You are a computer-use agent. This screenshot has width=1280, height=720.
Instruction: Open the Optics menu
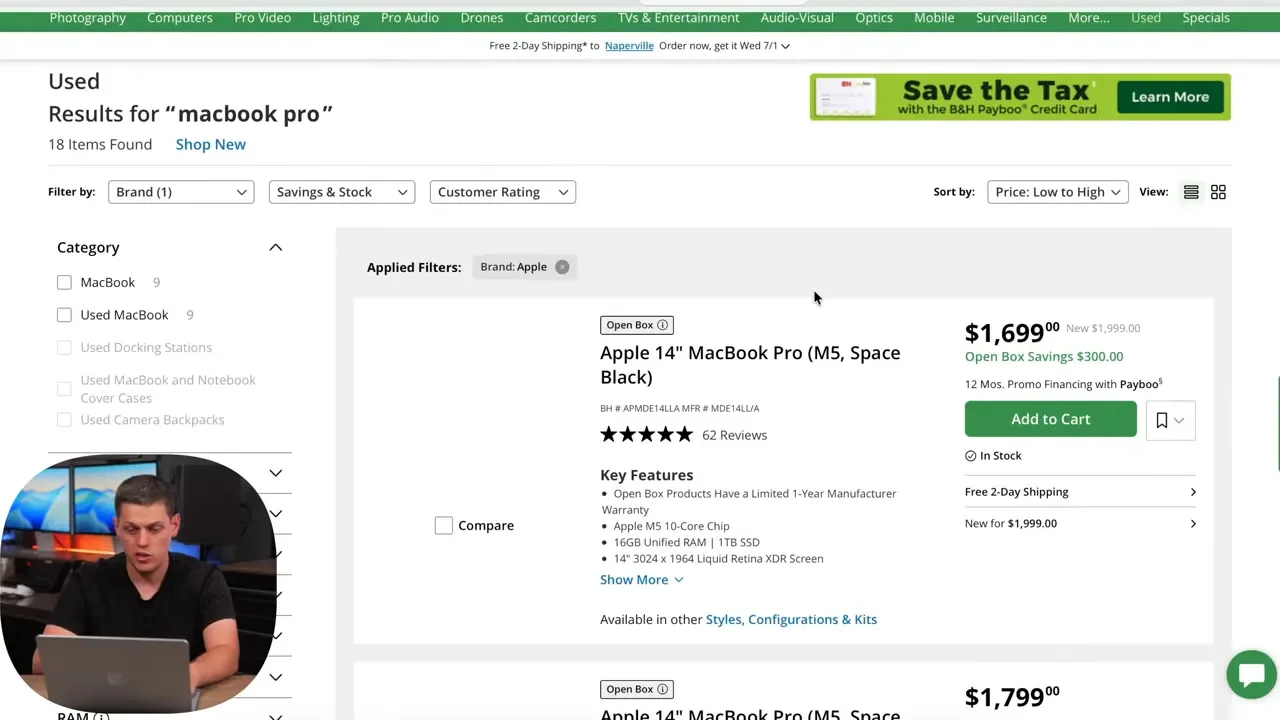pos(874,18)
